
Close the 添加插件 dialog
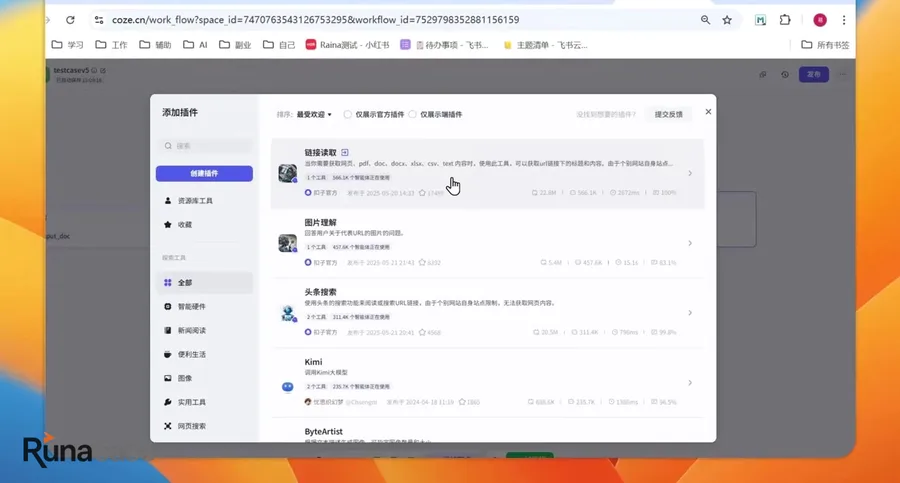coord(708,111)
